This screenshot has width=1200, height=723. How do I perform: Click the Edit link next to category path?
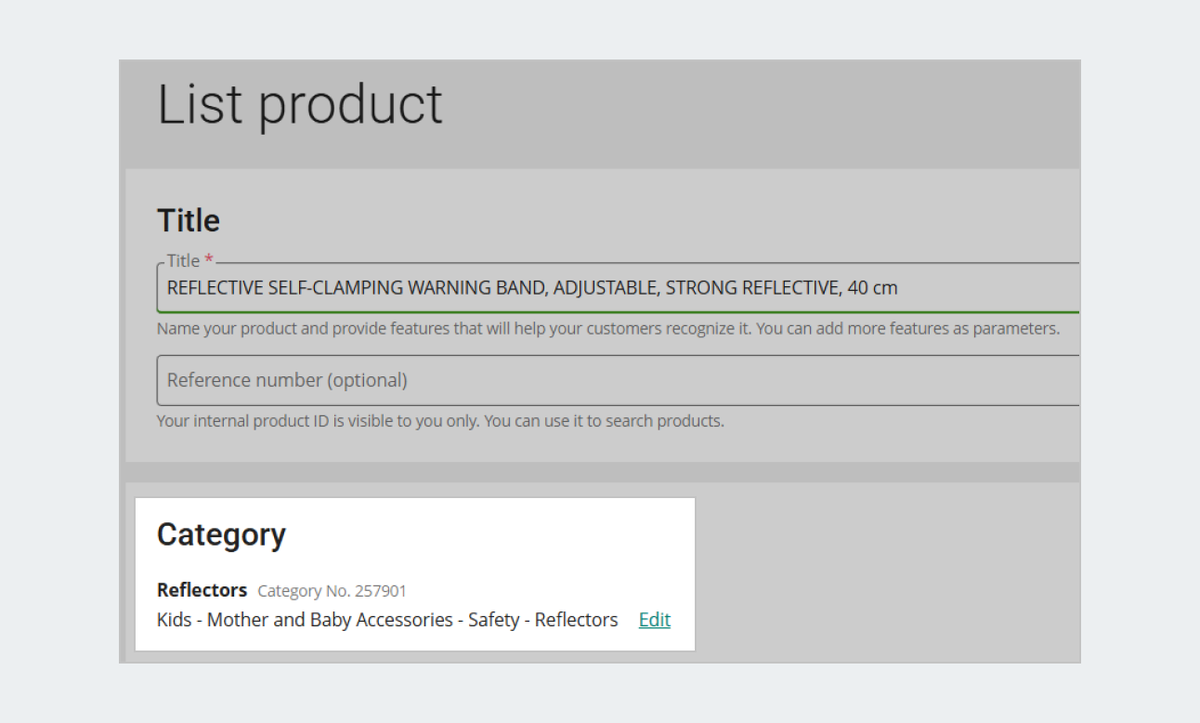[x=654, y=619]
